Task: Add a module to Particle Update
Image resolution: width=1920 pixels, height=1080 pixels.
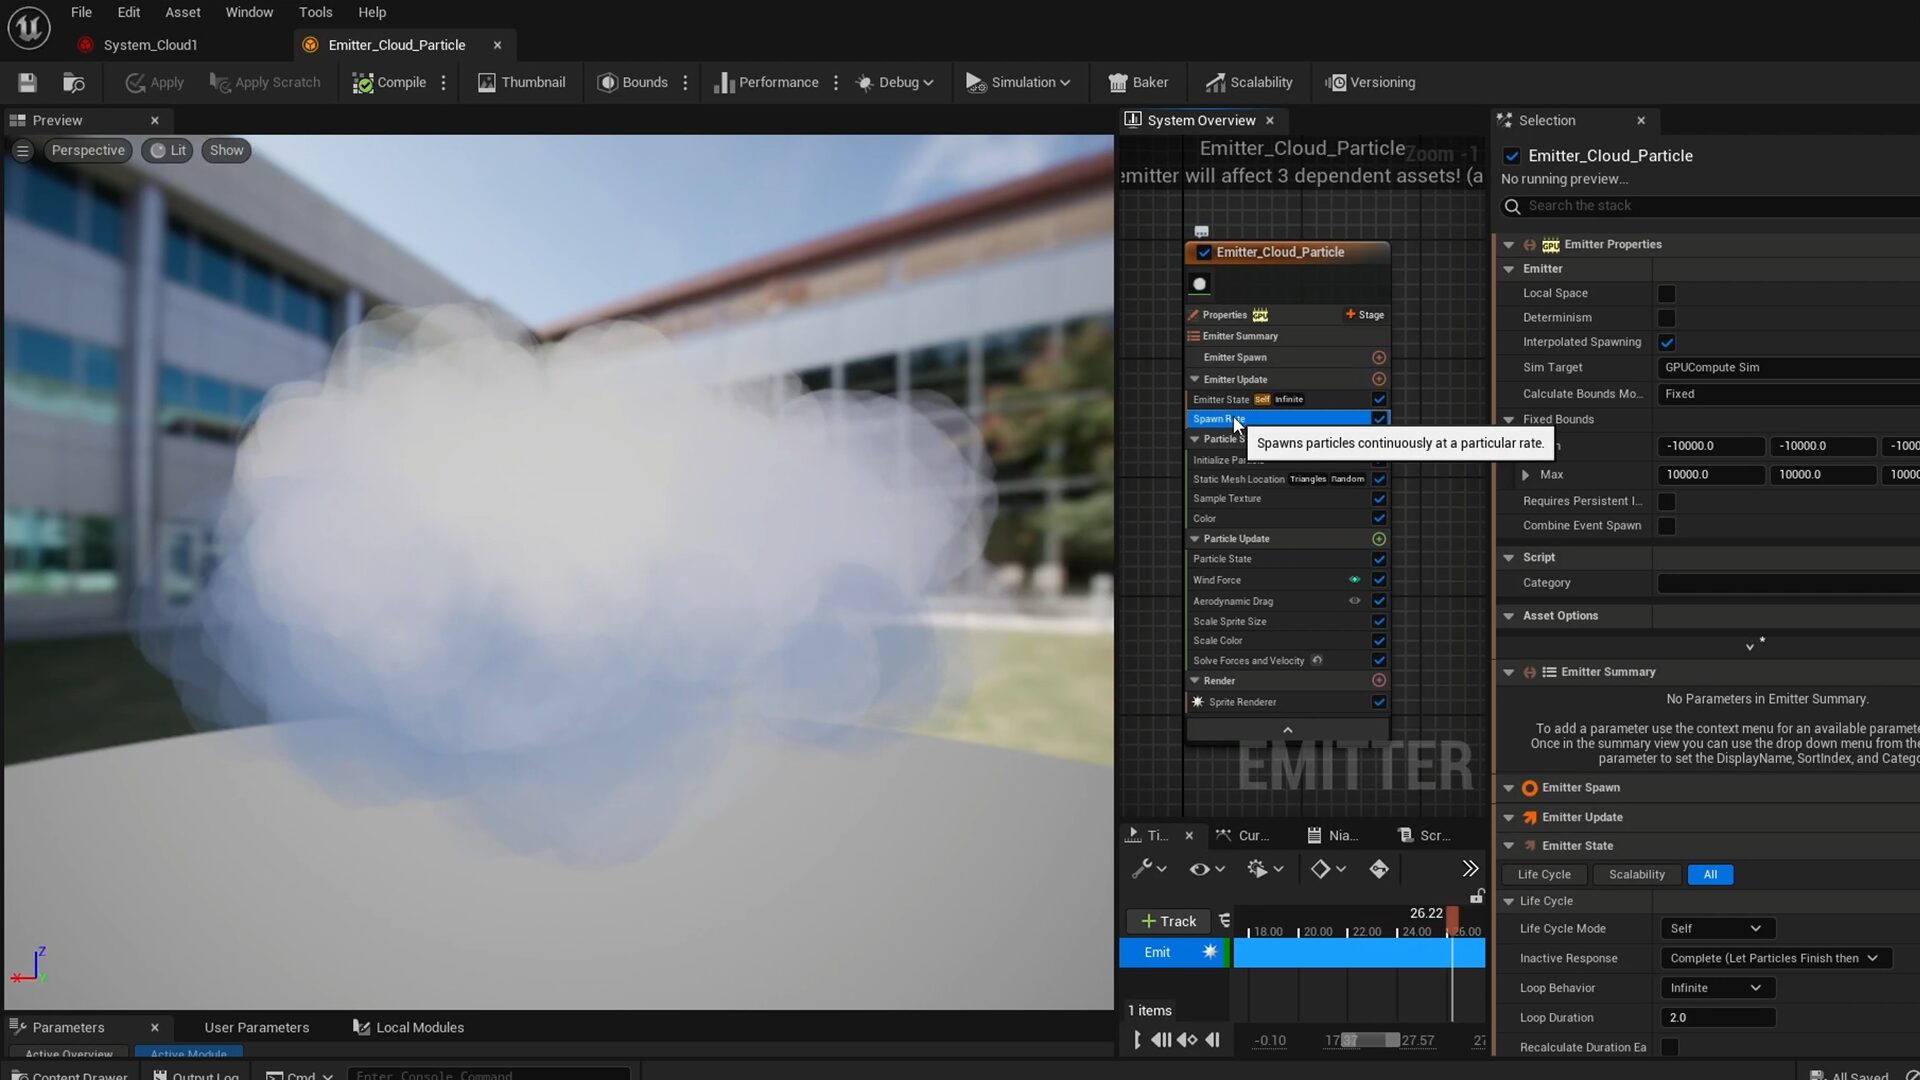Action: 1379,539
